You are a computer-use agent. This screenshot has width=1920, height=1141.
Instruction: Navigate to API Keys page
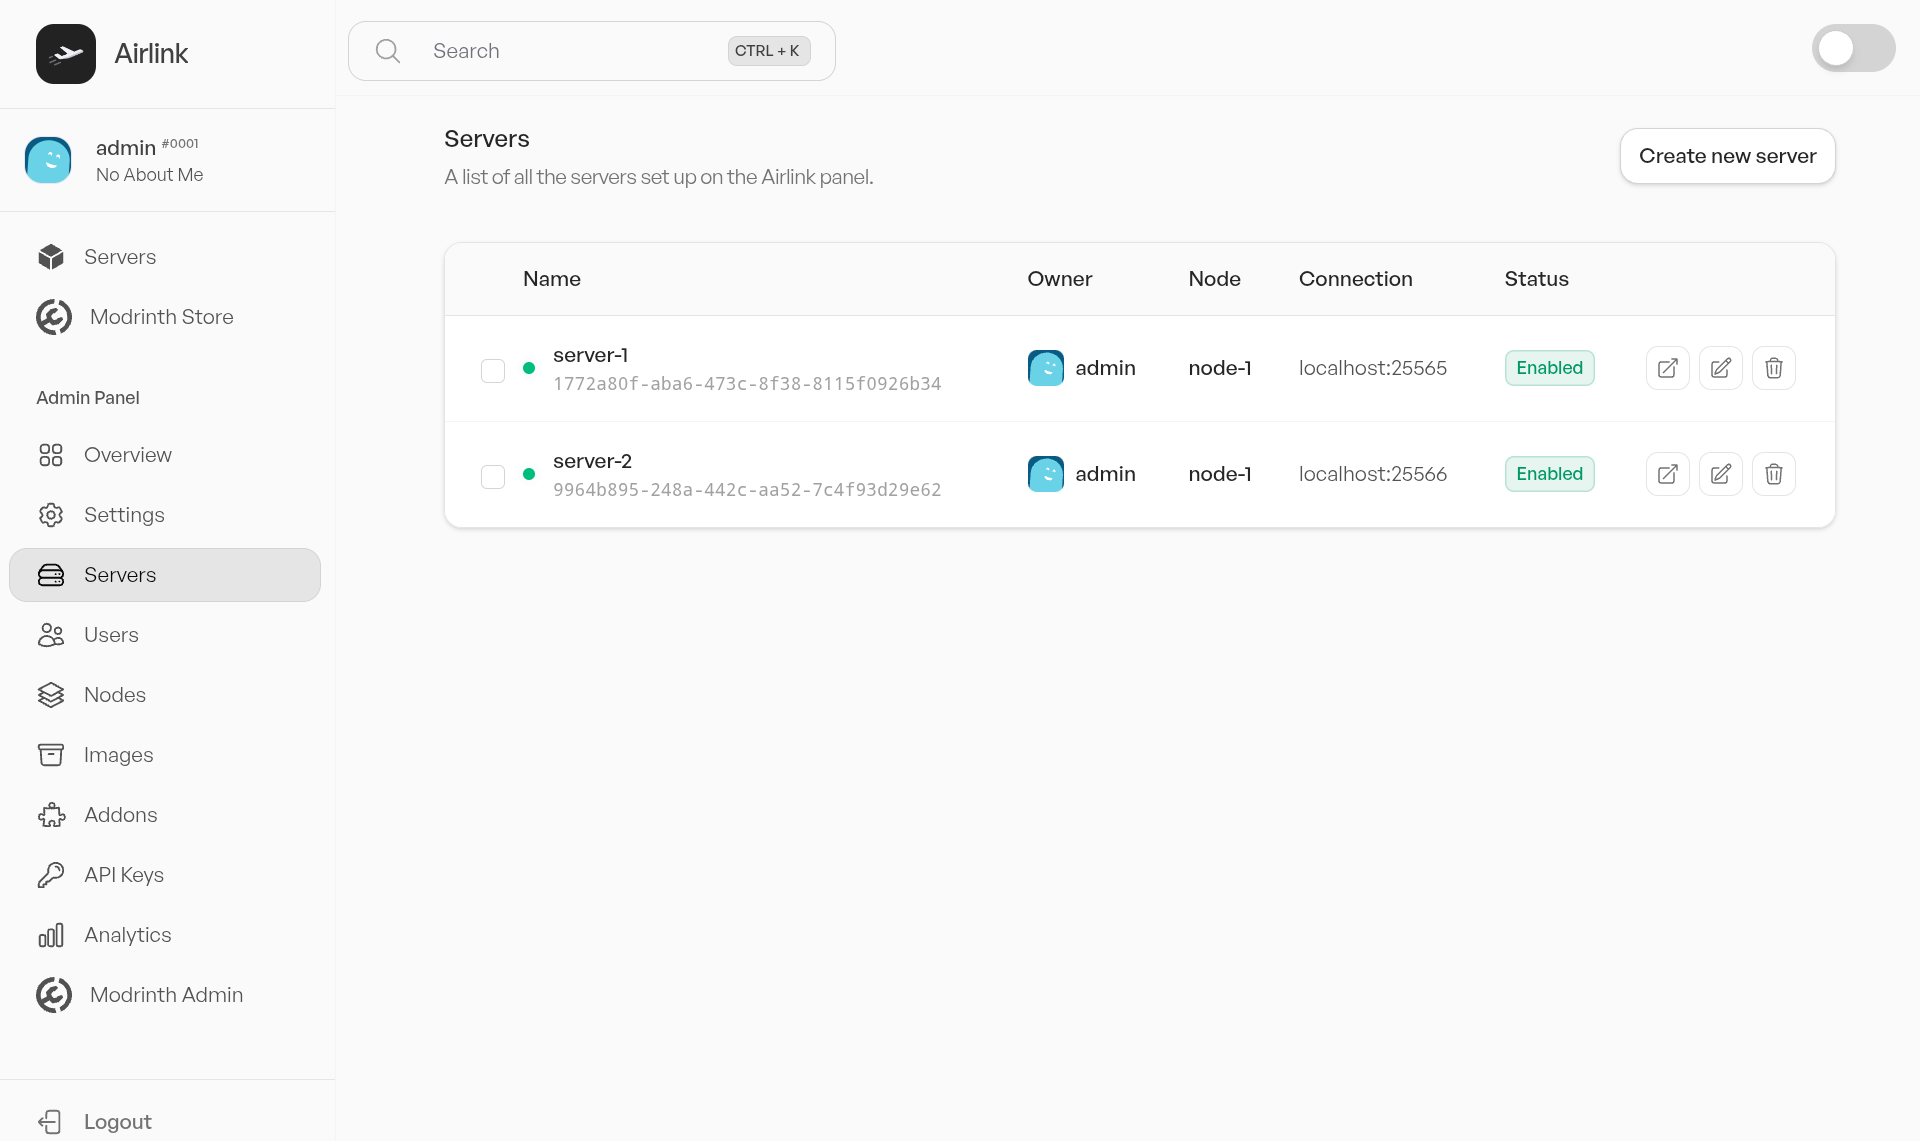pyautogui.click(x=123, y=875)
